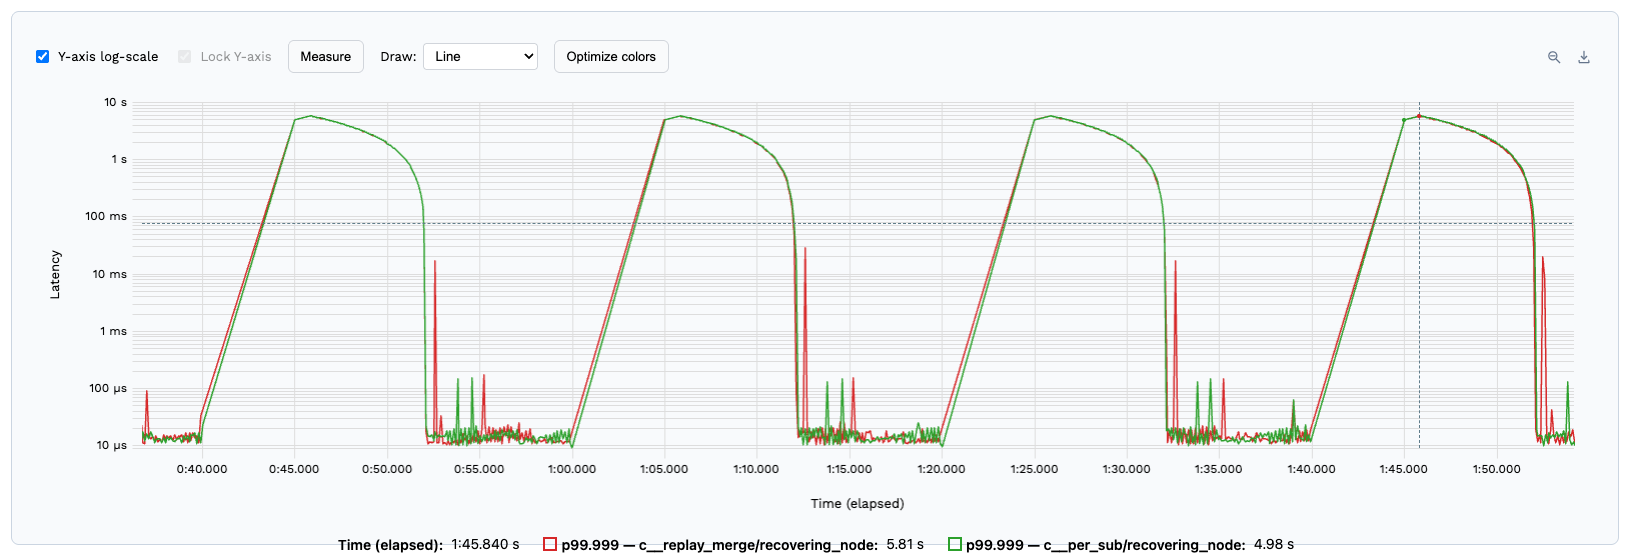The height and width of the screenshot is (560, 1638).
Task: Click the 1:05.000 x-axis tick label
Action: click(x=664, y=469)
